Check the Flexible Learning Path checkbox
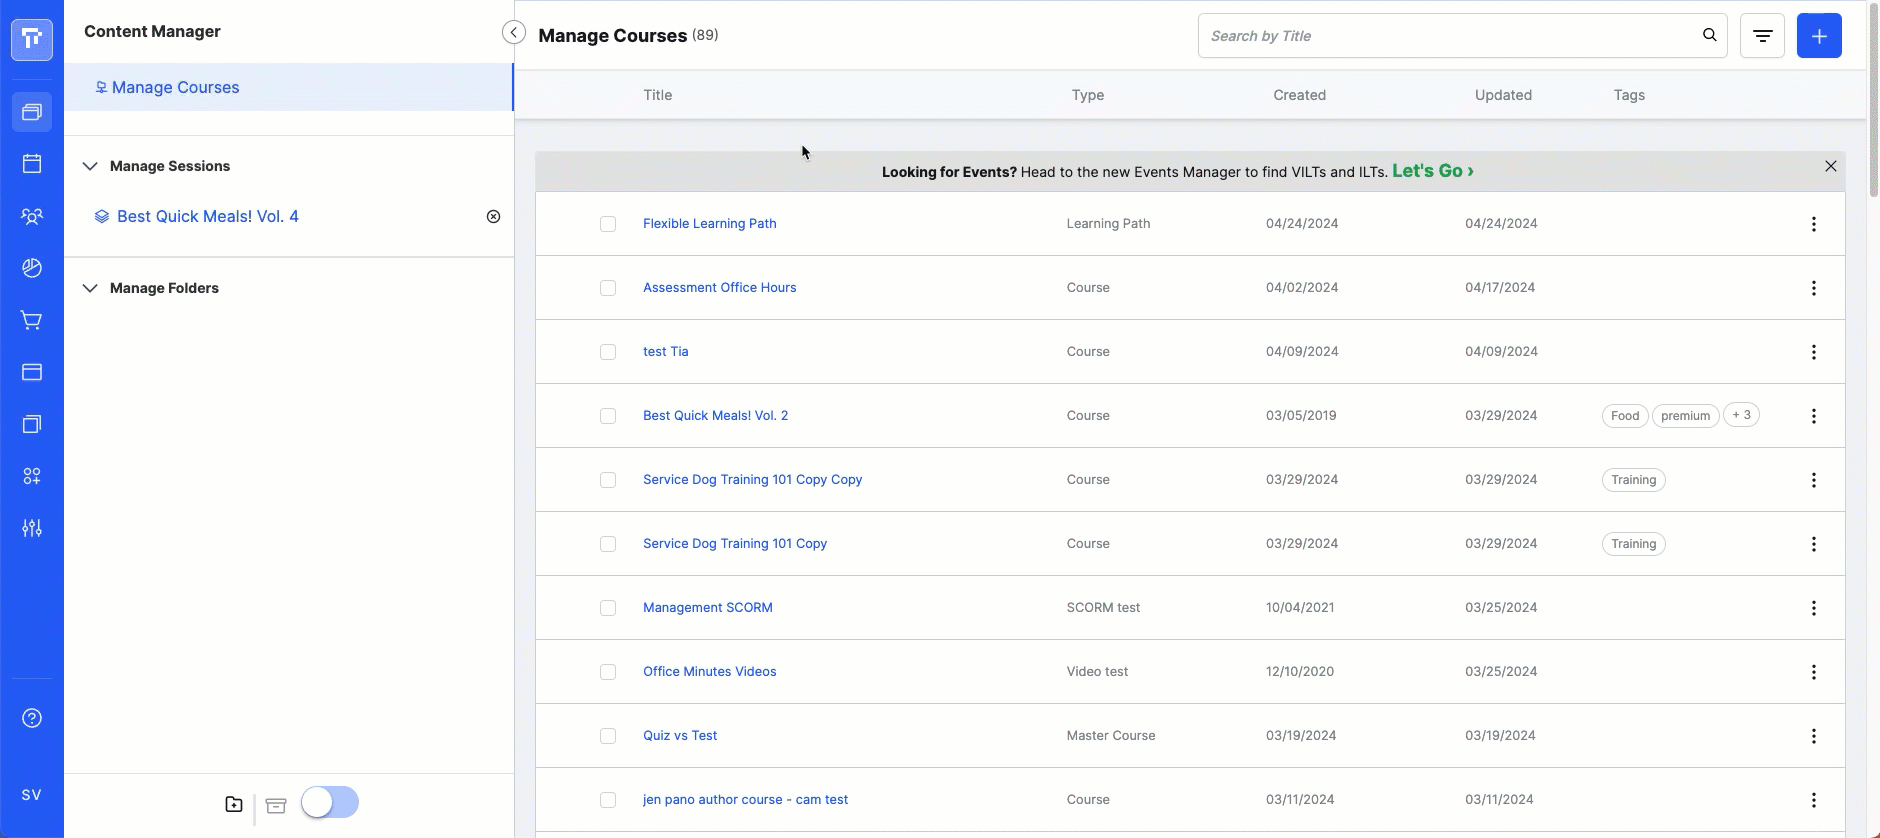1880x838 pixels. (608, 224)
